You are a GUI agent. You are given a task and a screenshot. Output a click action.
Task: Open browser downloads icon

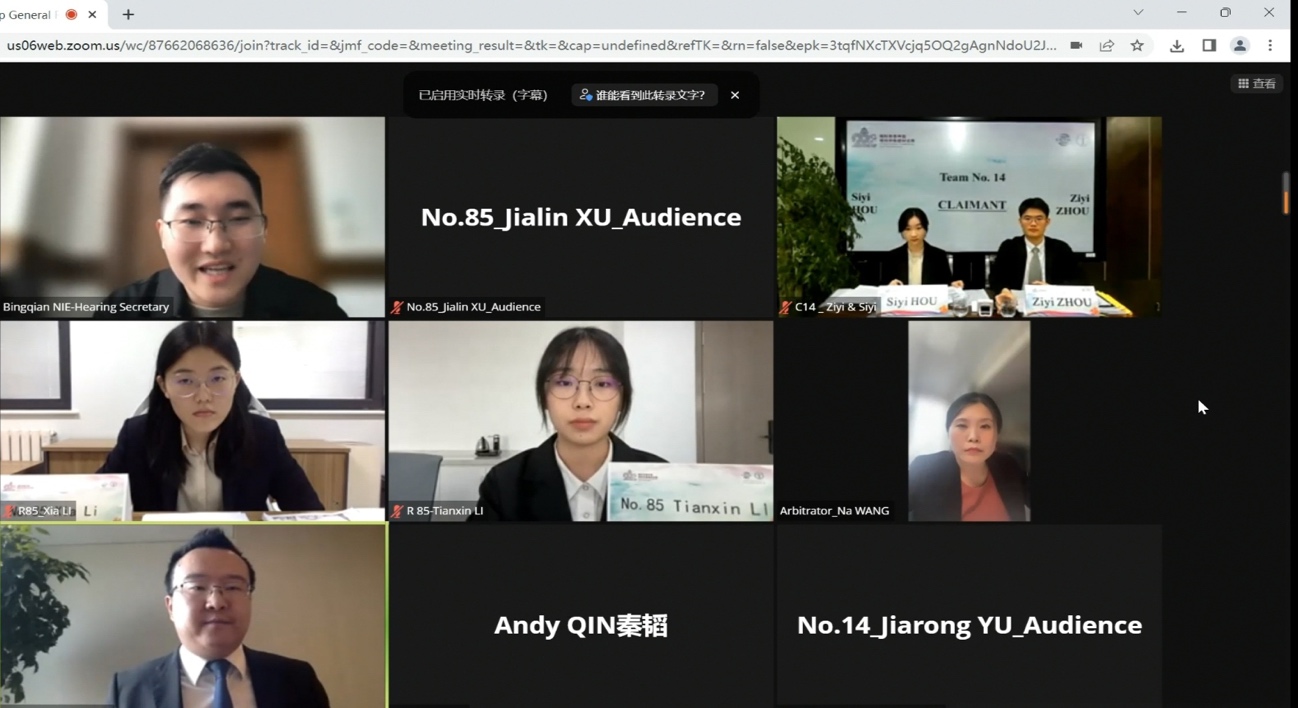coord(1177,46)
